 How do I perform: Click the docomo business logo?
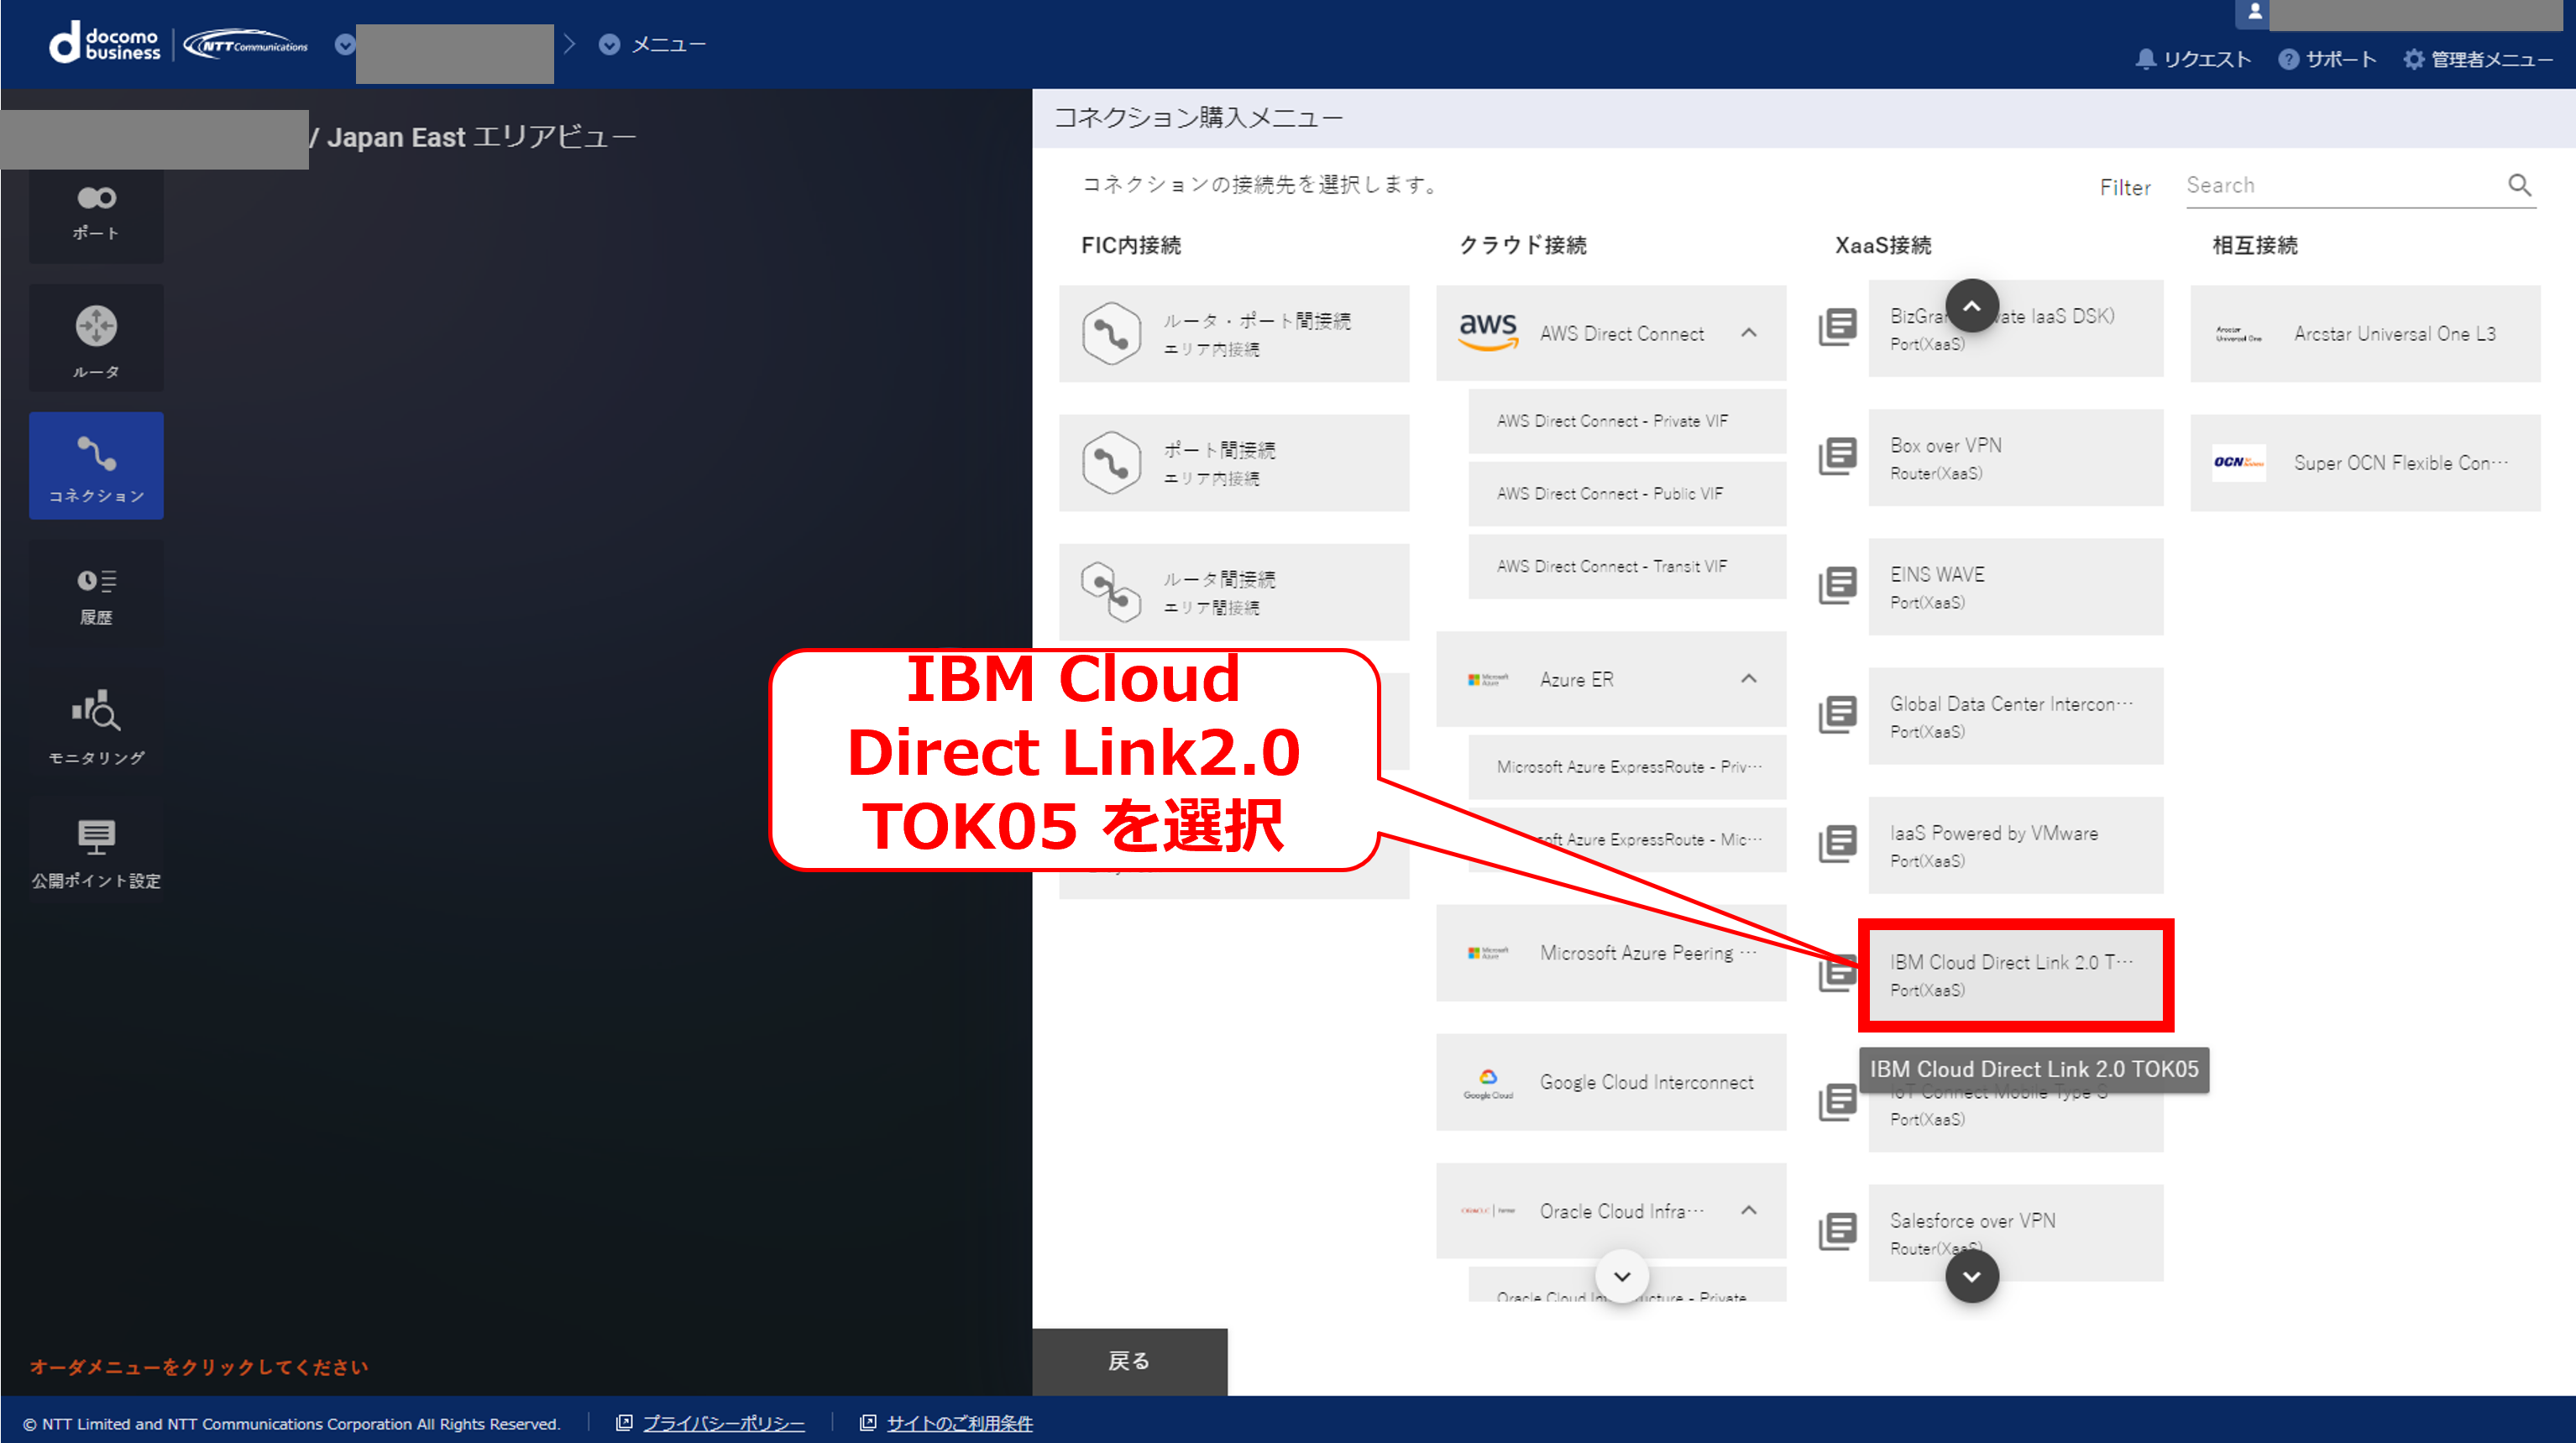click(x=104, y=44)
